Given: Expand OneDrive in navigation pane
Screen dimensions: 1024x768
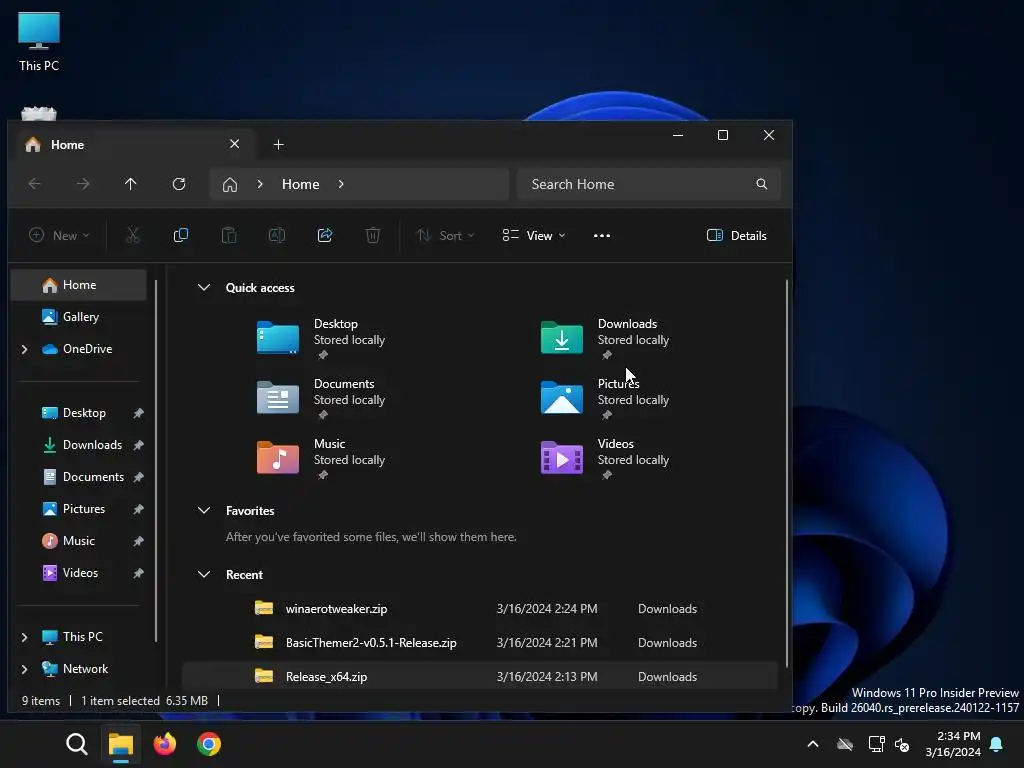Looking at the screenshot, I should coord(24,349).
